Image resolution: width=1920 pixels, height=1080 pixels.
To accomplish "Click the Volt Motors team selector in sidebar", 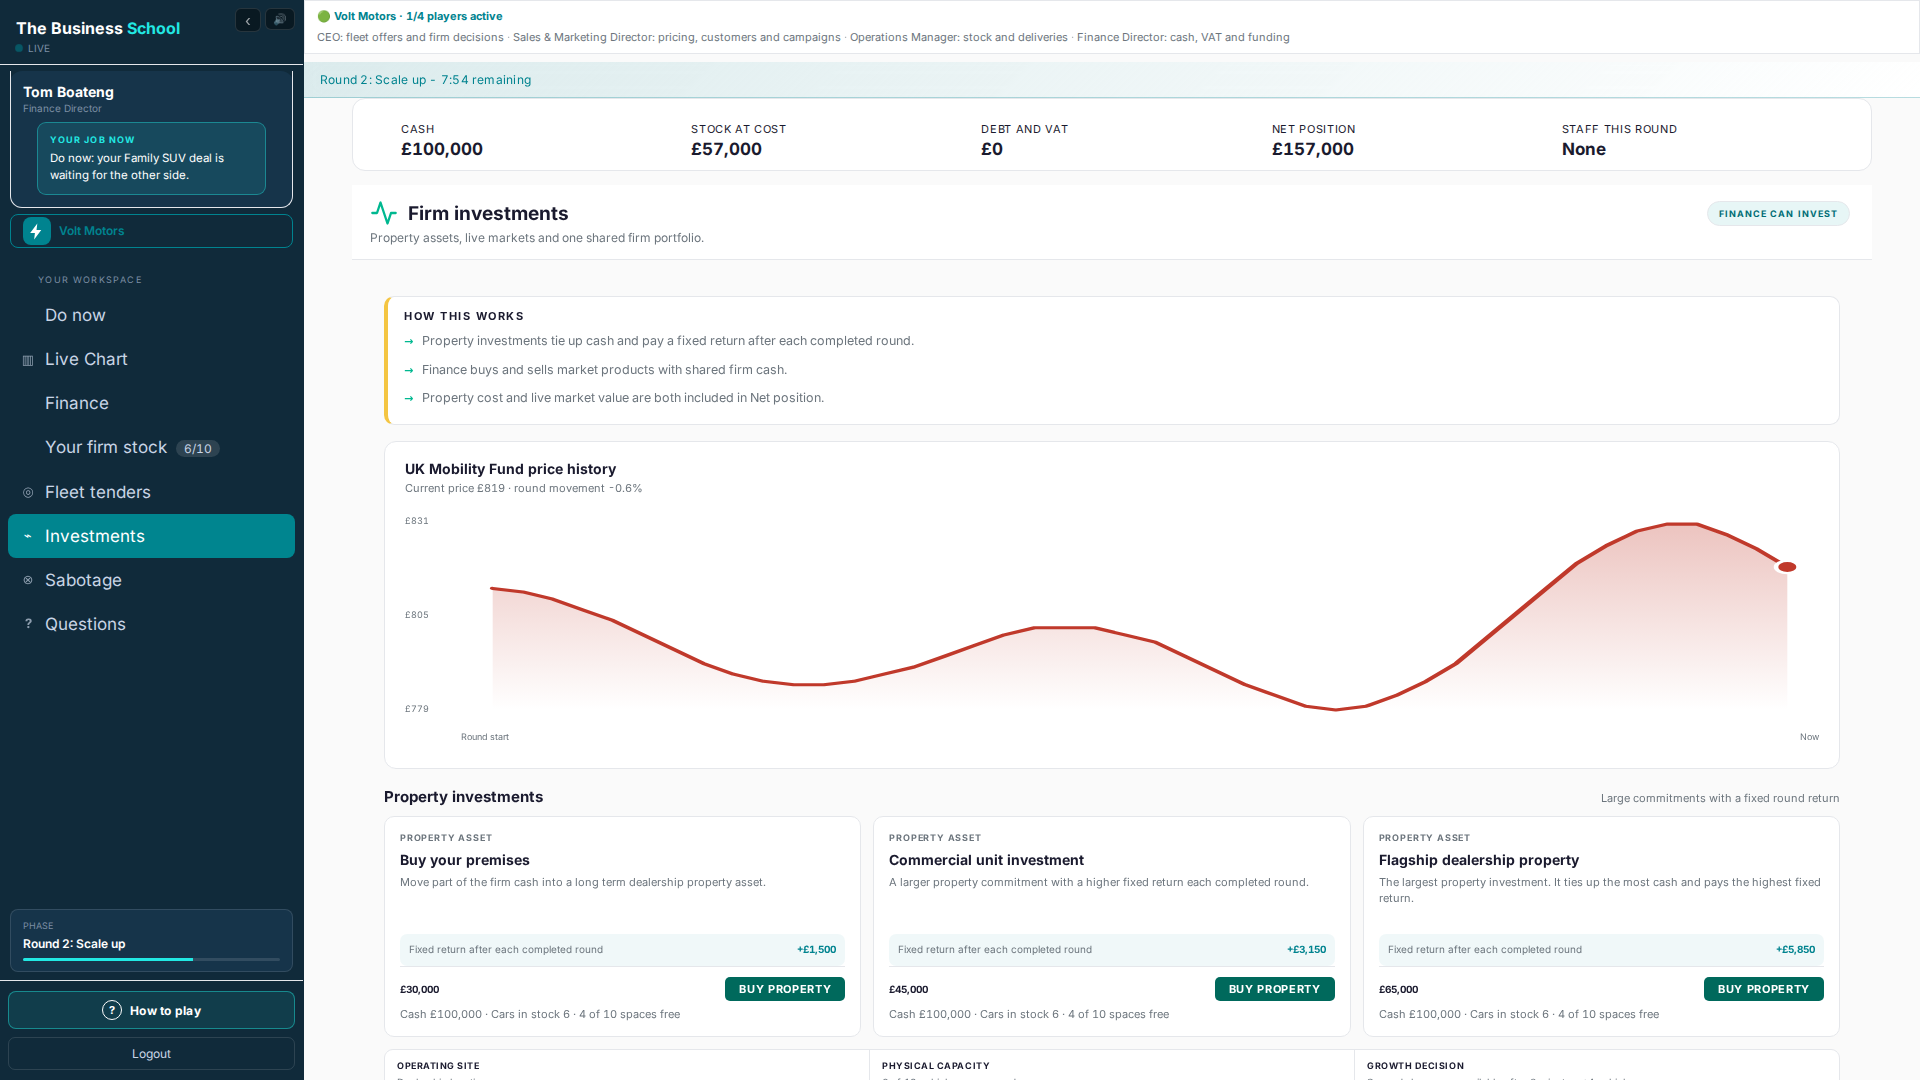I will tap(151, 231).
